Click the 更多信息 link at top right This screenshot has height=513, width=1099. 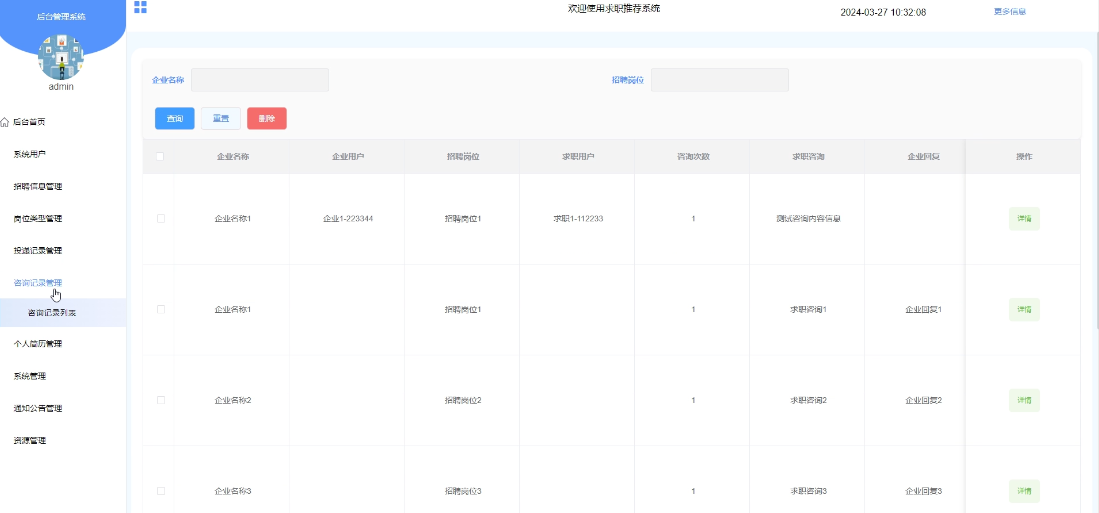click(x=1010, y=12)
